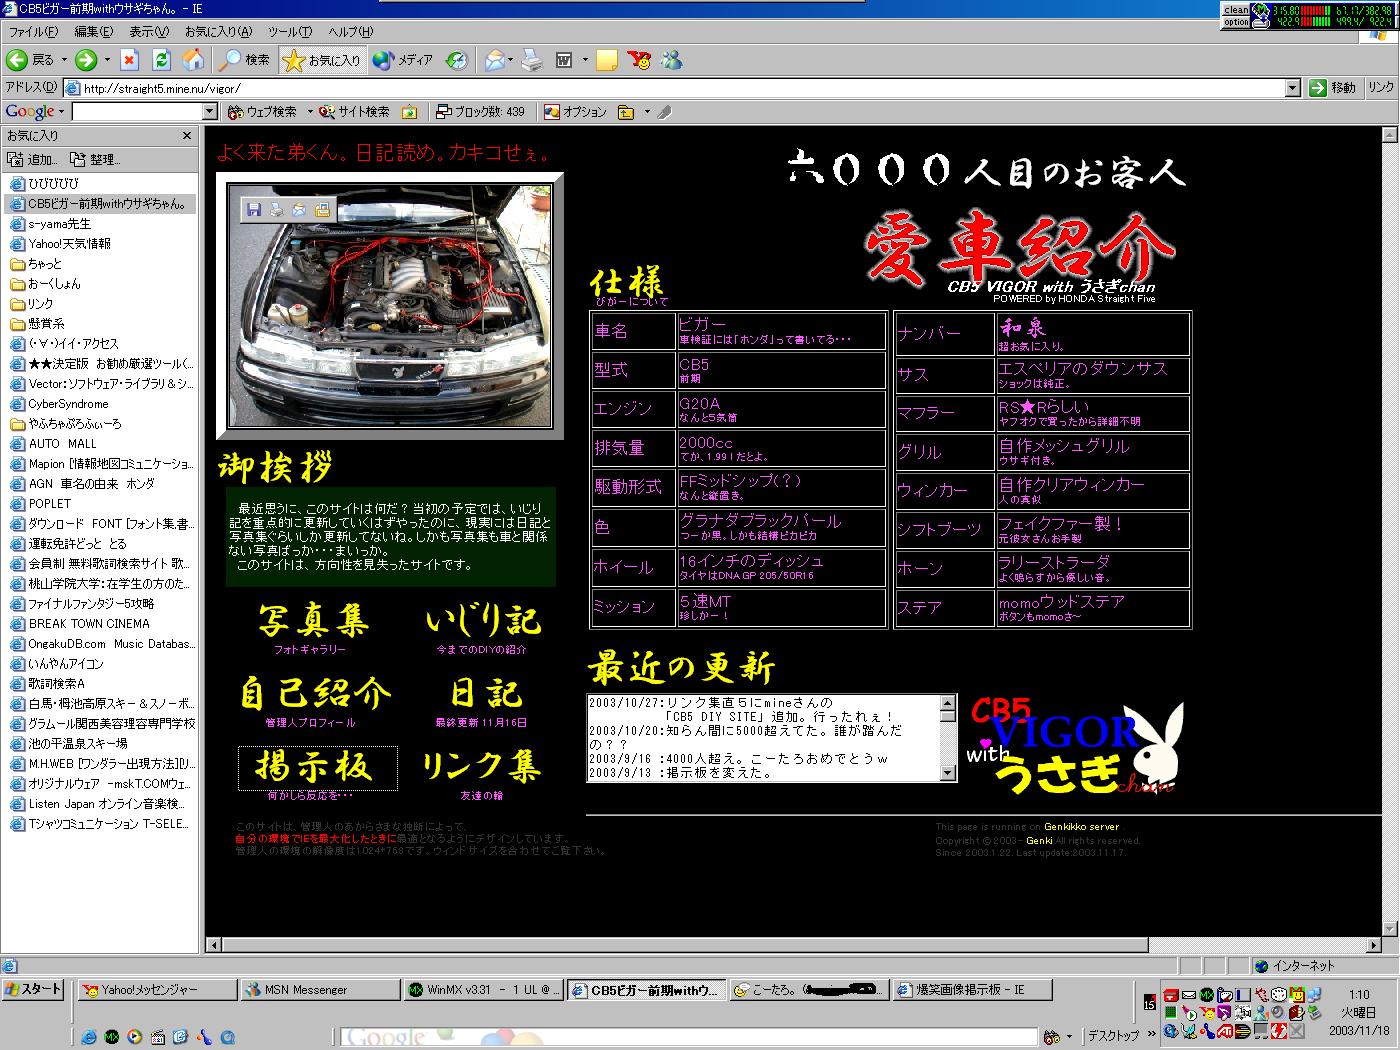Toggle the お気に入り favorites panel button
The height and width of the screenshot is (1050, 1400).
(x=323, y=60)
